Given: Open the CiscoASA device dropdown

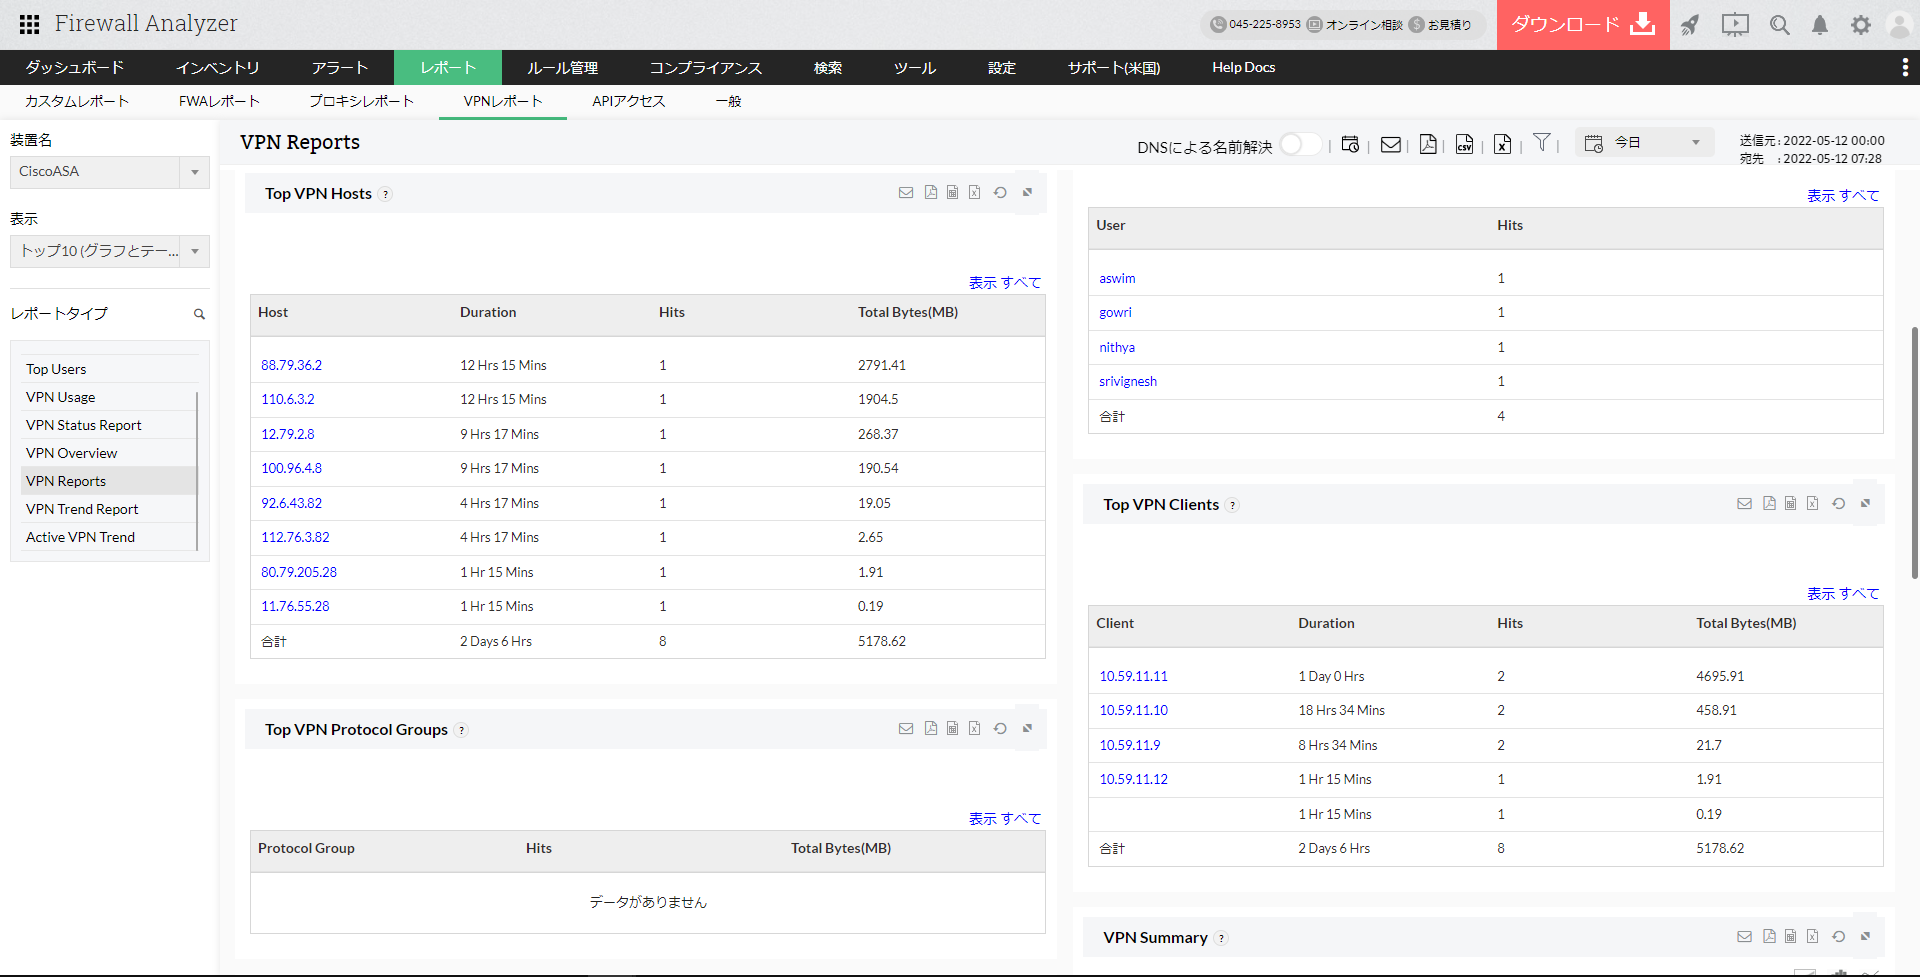Looking at the screenshot, I should click(195, 172).
